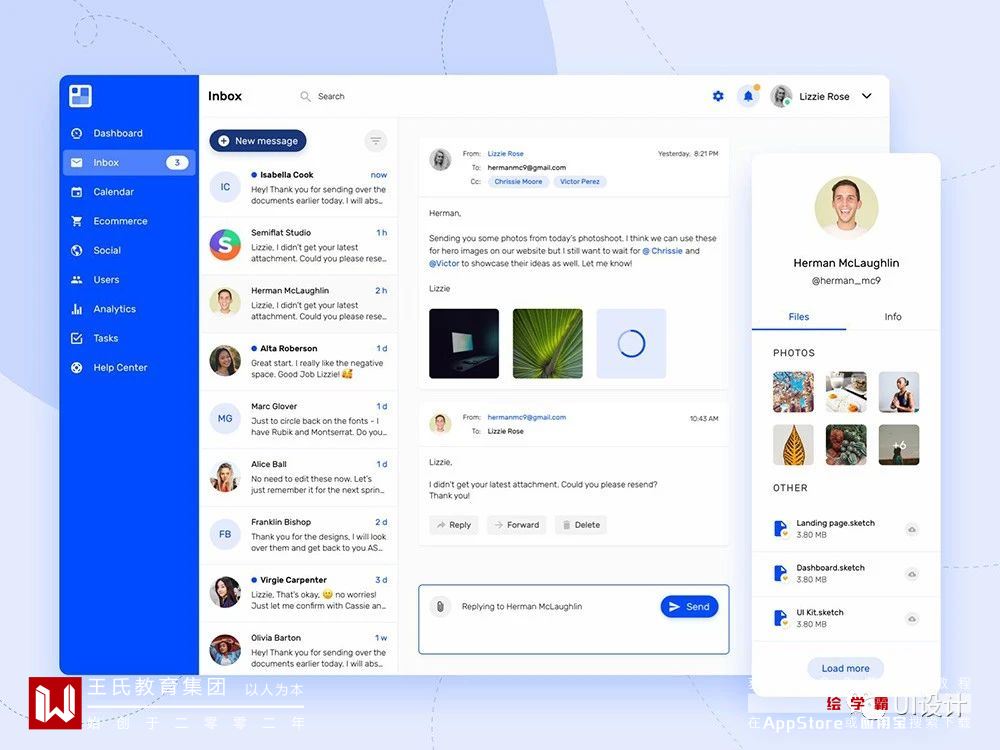Click the Forward button

[517, 525]
